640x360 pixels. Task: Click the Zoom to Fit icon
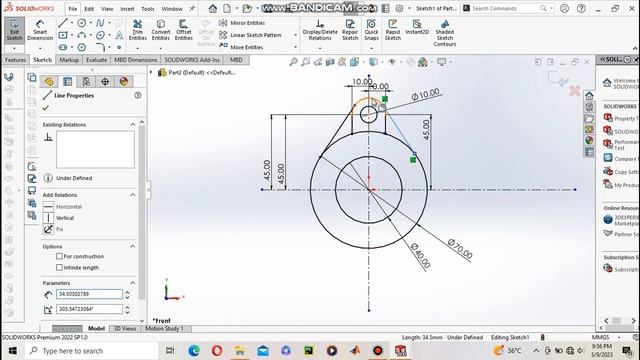point(293,62)
